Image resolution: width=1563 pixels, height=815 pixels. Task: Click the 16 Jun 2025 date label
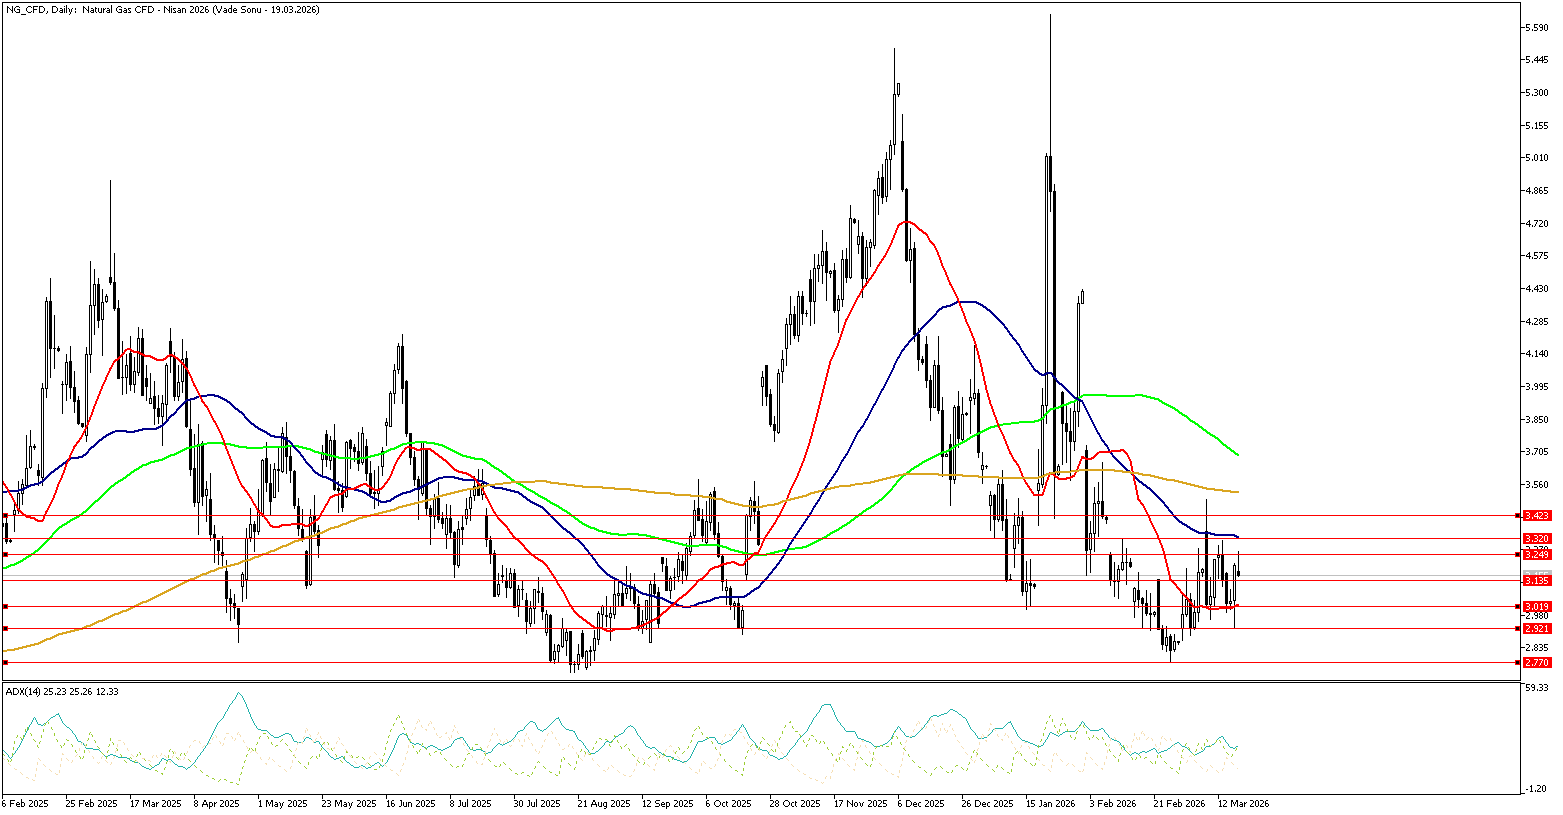tap(410, 803)
